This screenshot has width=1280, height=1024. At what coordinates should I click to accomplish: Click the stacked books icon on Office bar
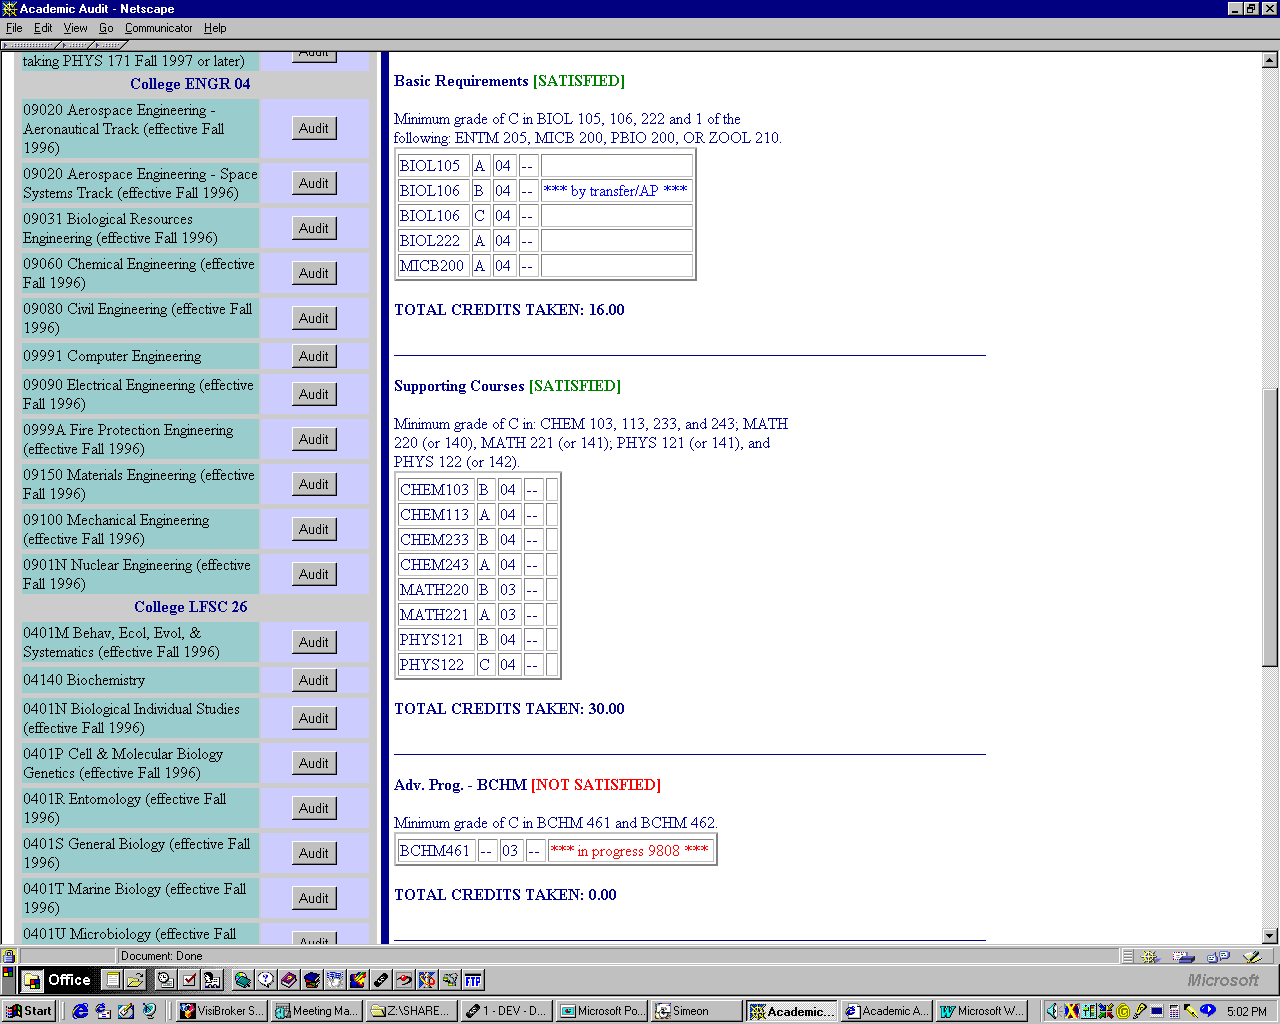(x=312, y=980)
